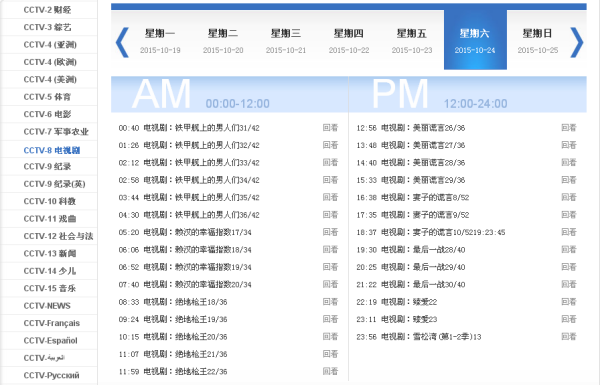Screen dimensions: 600x385
Task: Select the 星期一 2015-10-19 tab
Action: click(x=160, y=41)
